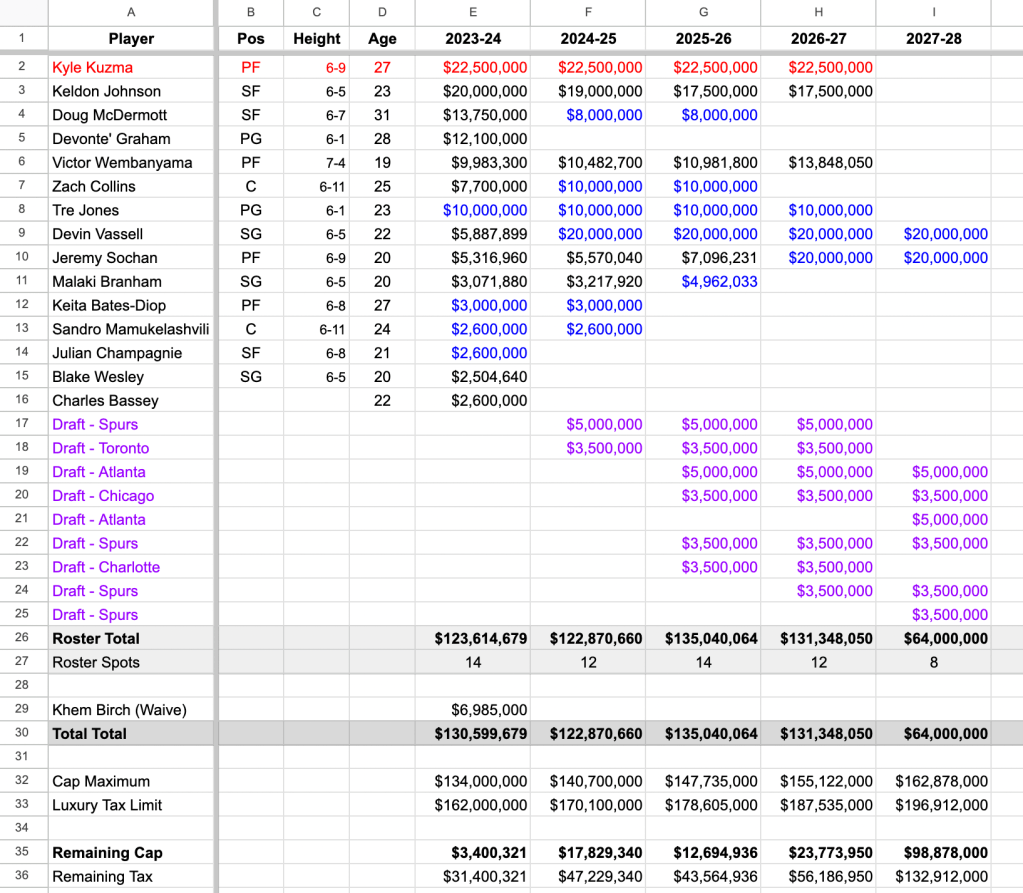
Task: Select the column A header
Action: (x=131, y=12)
